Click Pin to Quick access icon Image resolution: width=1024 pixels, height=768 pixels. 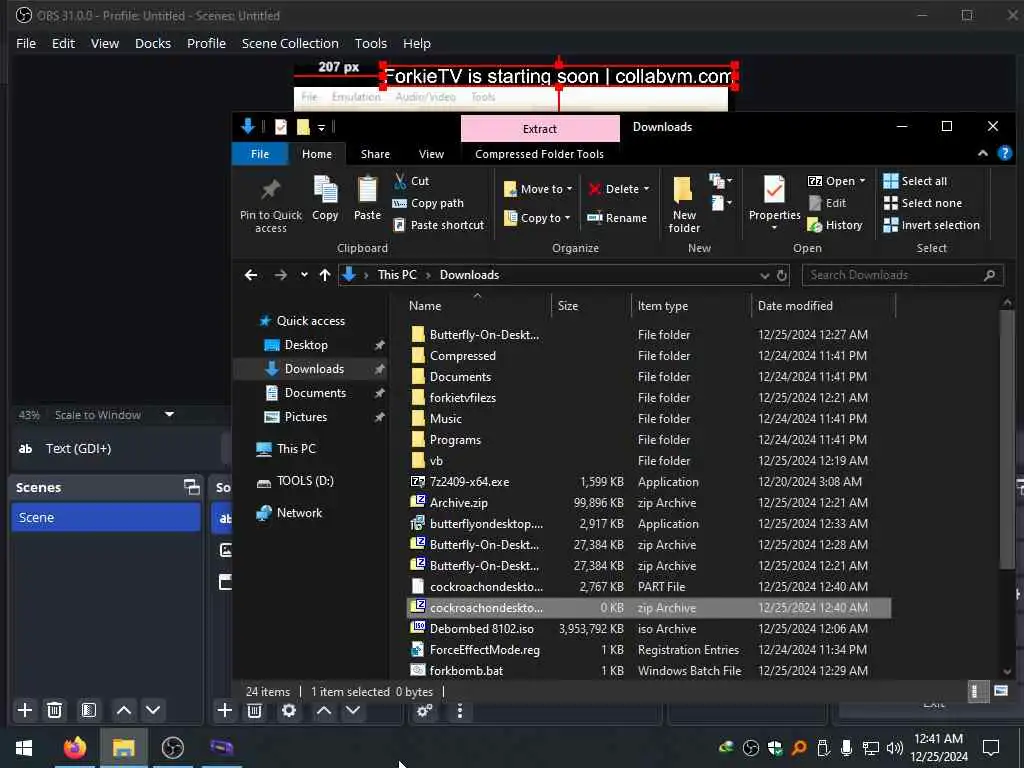(270, 191)
